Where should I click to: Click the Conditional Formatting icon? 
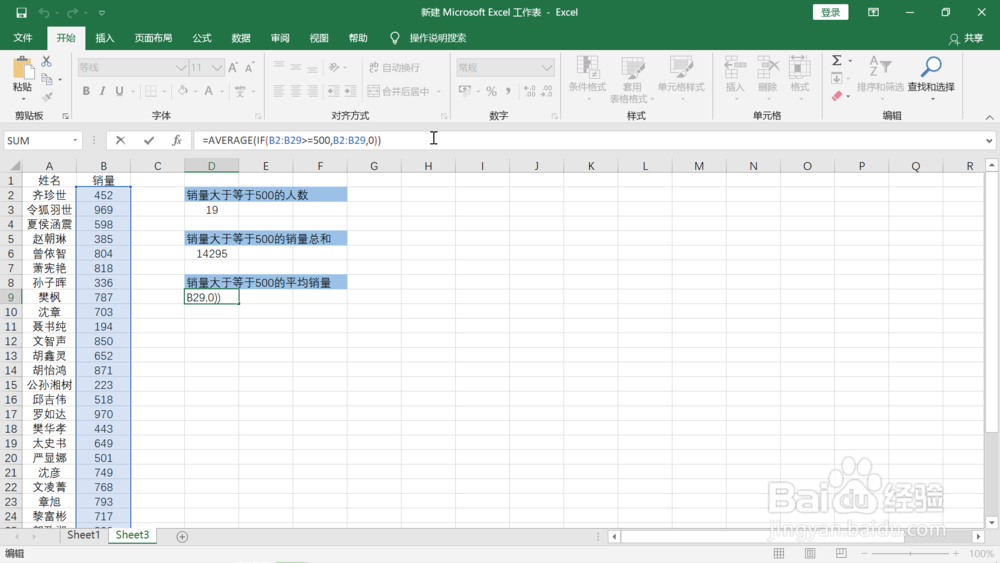tap(587, 68)
